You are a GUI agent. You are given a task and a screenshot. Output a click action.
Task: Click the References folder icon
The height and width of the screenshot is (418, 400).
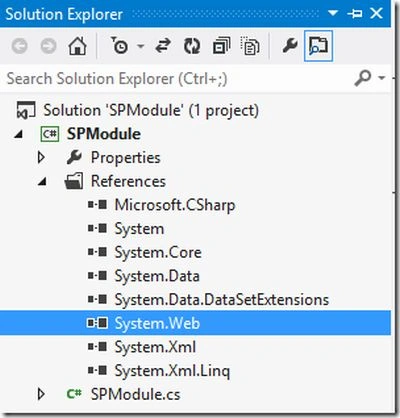(74, 181)
